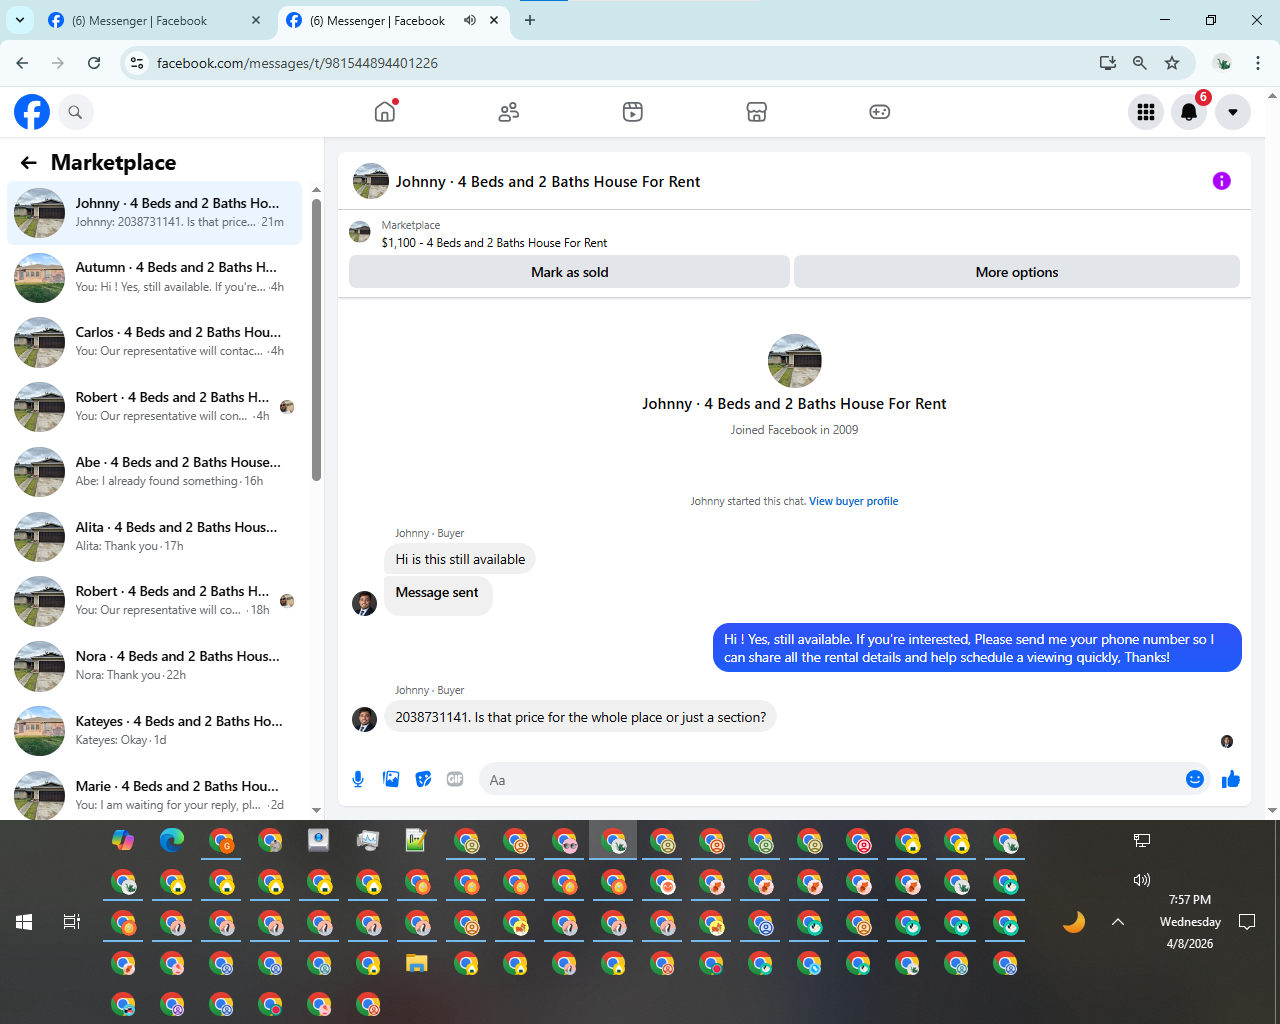The width and height of the screenshot is (1280, 1024).
Task: Open Notifications bell with 6 badge
Action: (1189, 112)
